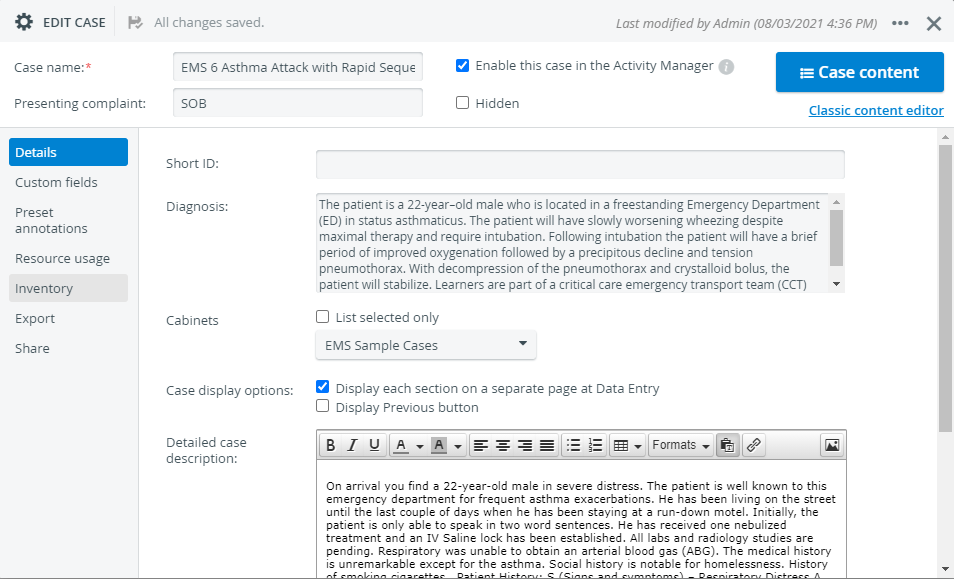Toggle italic text in editor toolbar
954x579 pixels.
(x=352, y=445)
